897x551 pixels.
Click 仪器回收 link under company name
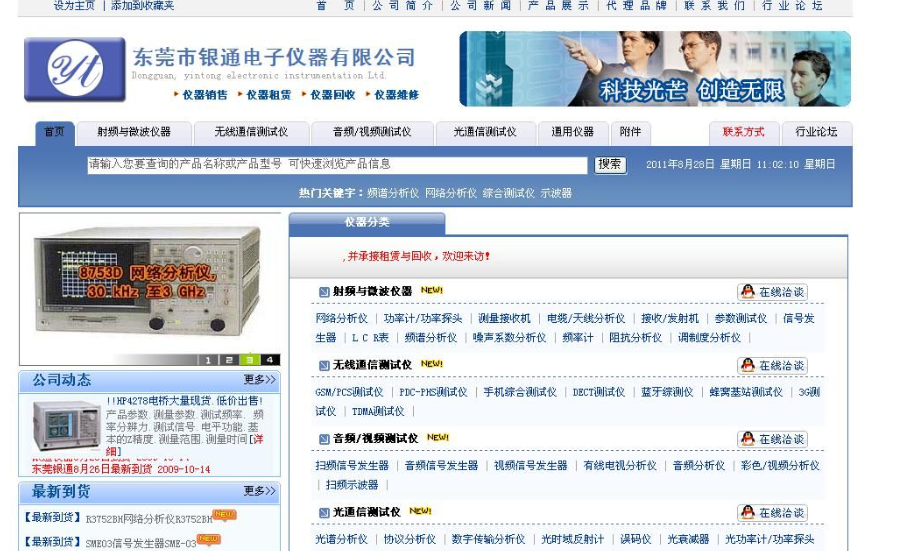332,95
